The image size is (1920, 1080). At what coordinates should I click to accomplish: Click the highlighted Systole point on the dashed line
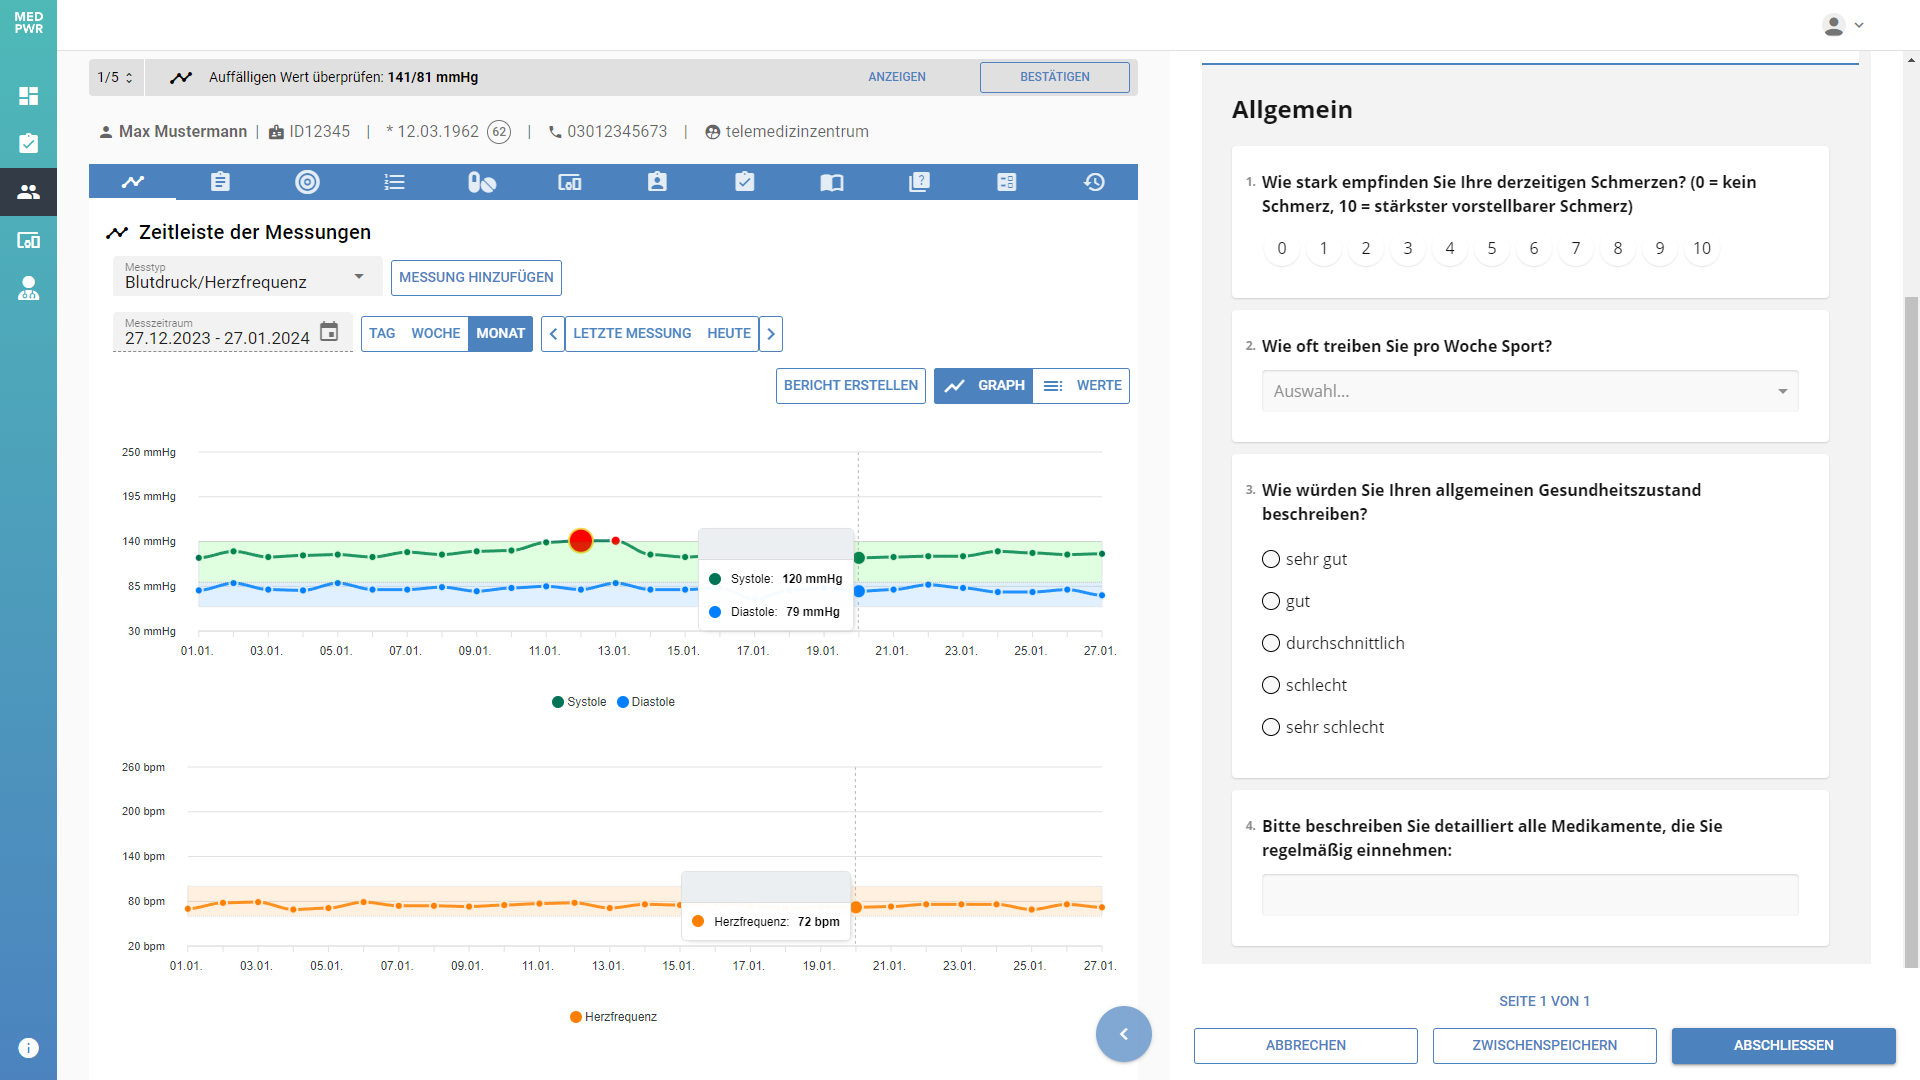tap(859, 558)
